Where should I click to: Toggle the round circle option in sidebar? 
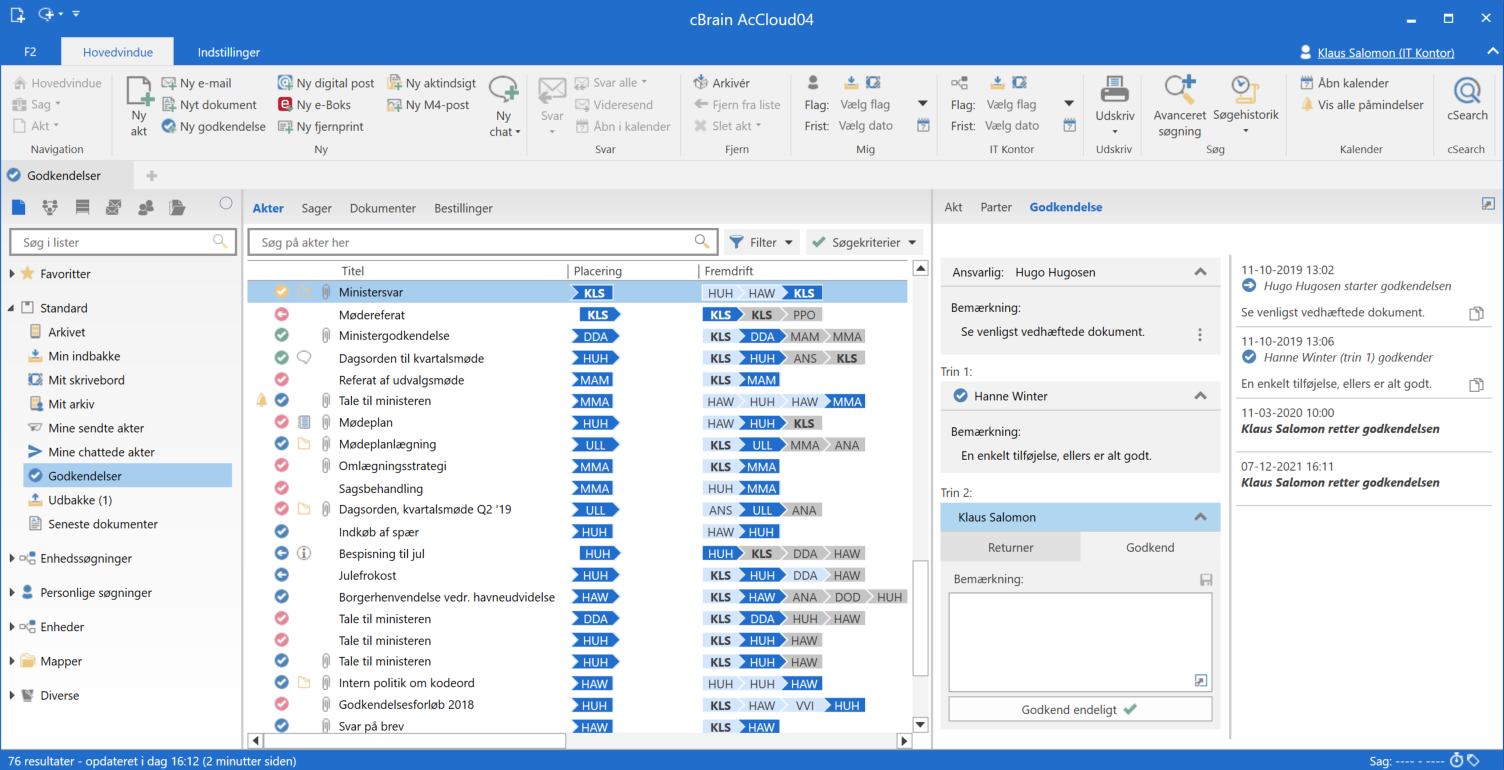click(226, 203)
